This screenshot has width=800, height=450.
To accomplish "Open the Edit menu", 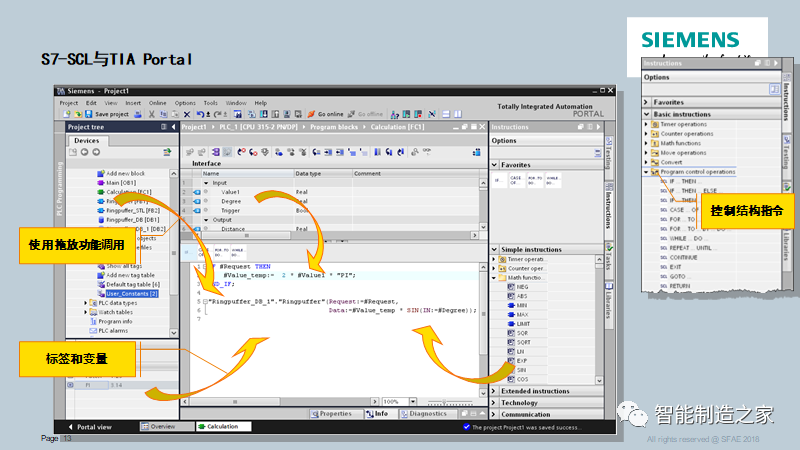I will click(91, 103).
